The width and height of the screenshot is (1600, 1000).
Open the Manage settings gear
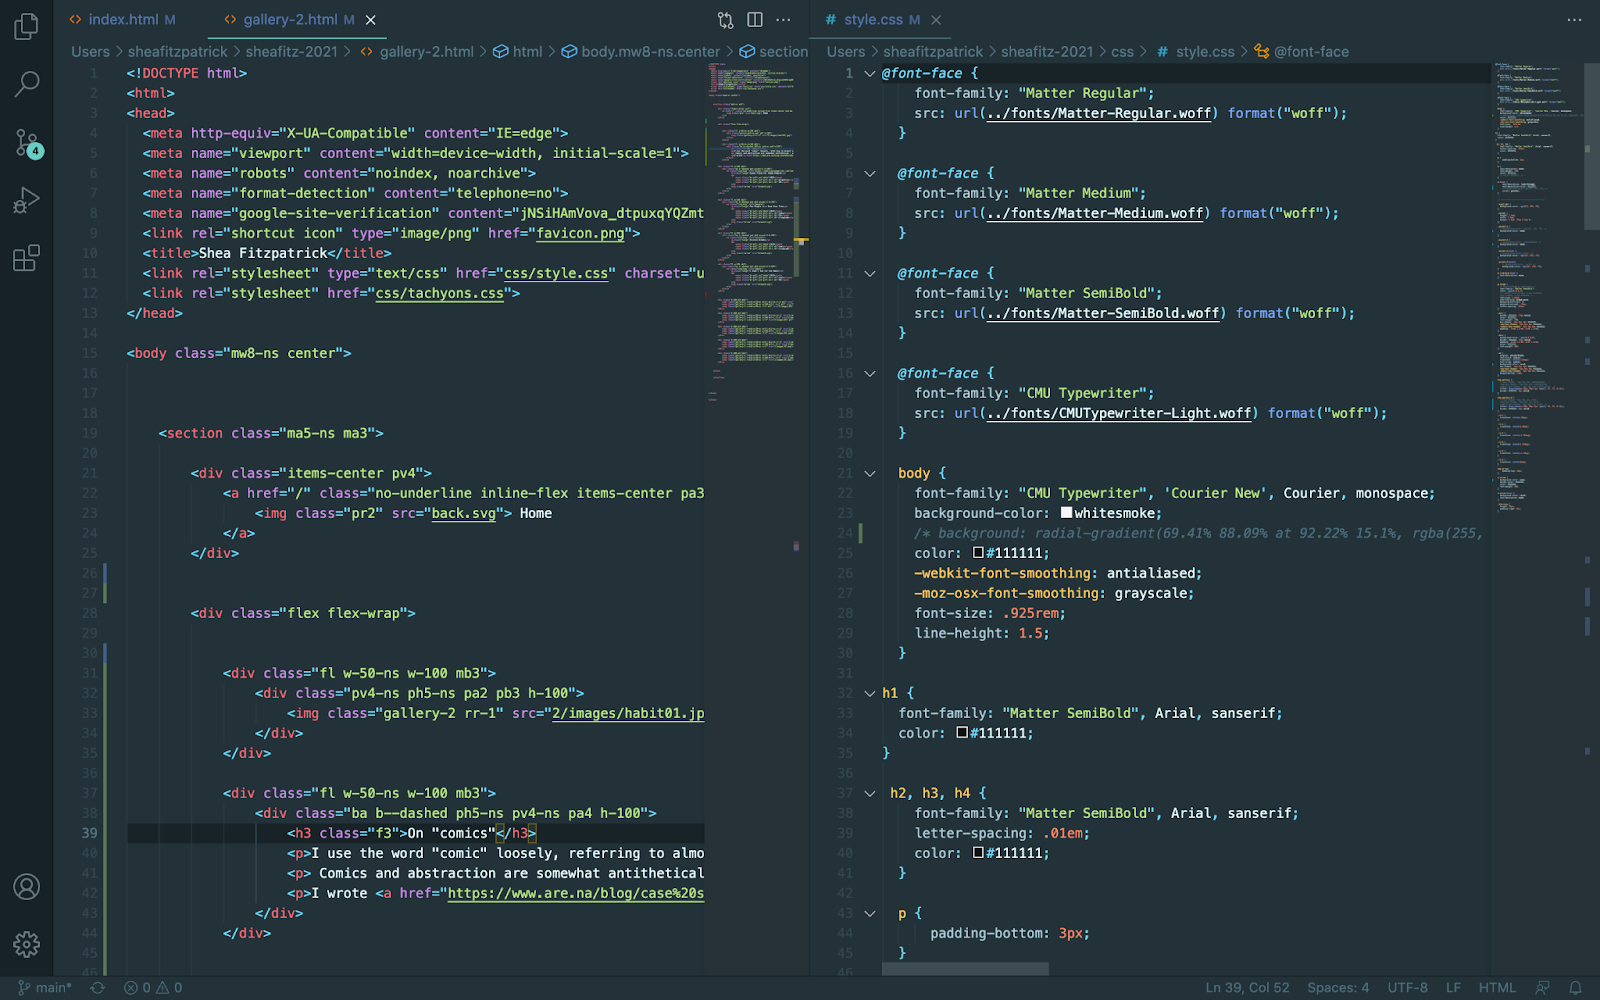pyautogui.click(x=26, y=944)
